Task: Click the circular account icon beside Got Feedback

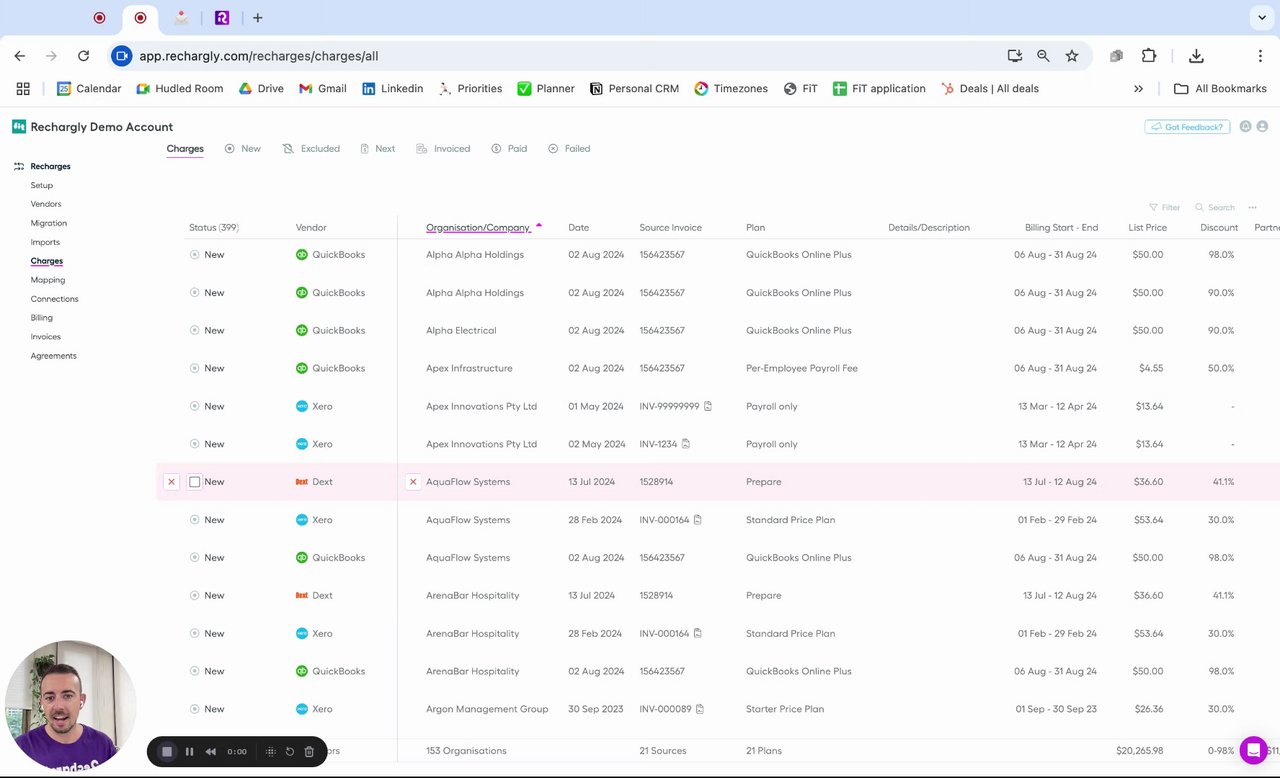Action: [1245, 127]
